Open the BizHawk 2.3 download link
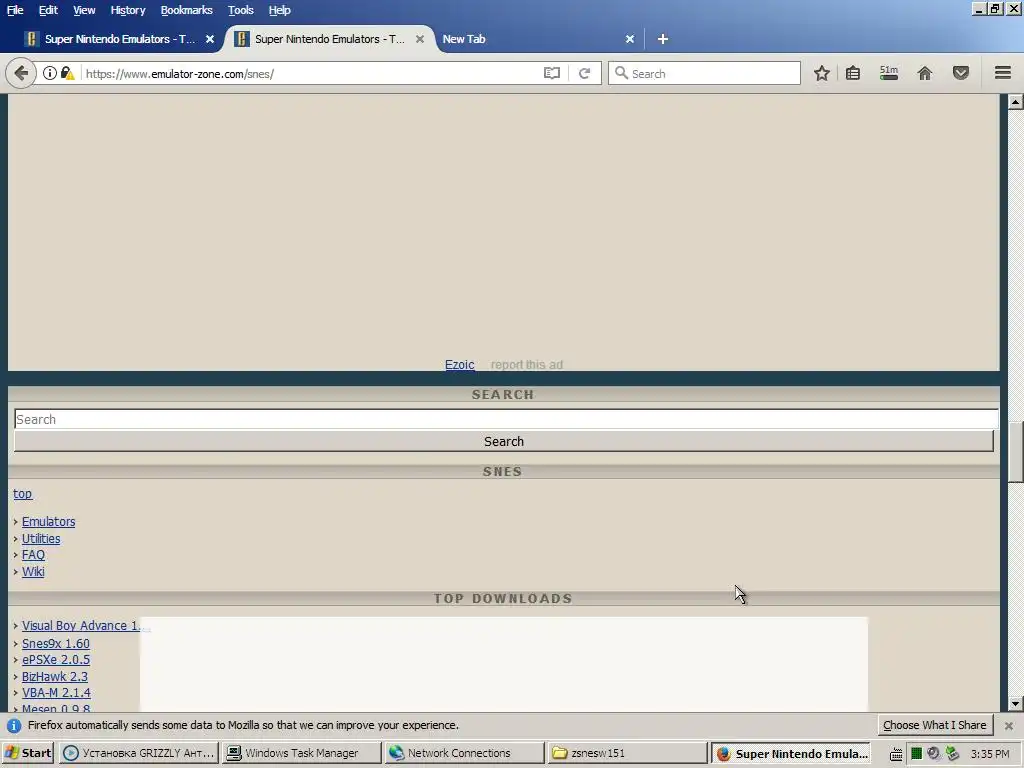This screenshot has width=1024, height=768. pyautogui.click(x=55, y=677)
